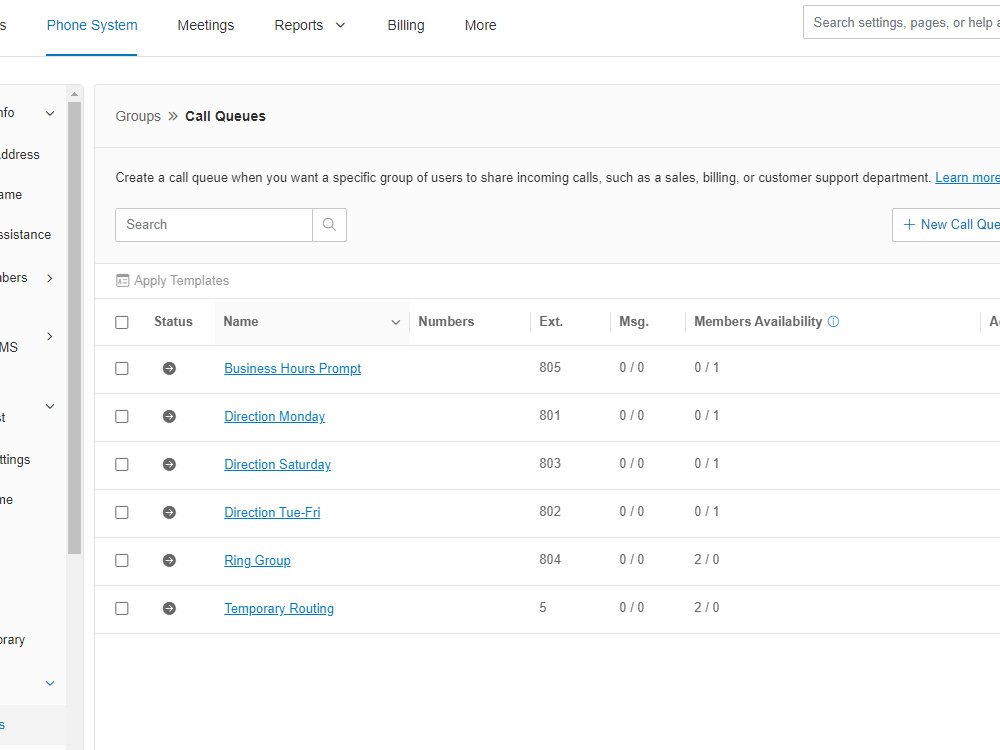Click the search magnifier icon beside the queue search box

point(329,224)
